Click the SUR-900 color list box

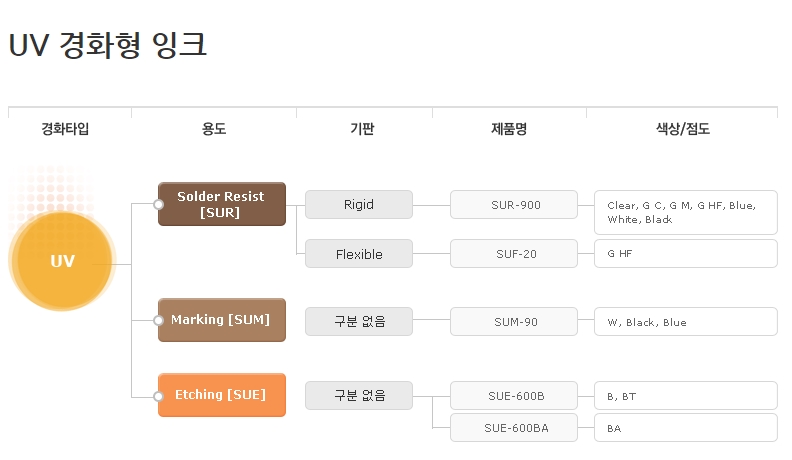pos(685,212)
